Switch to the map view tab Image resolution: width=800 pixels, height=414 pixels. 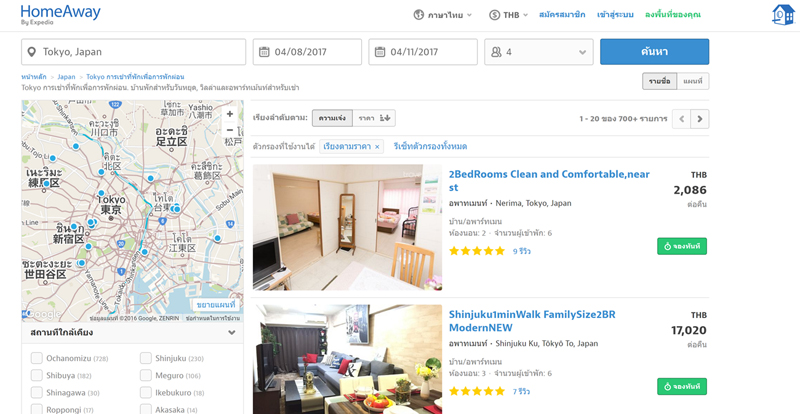(693, 81)
